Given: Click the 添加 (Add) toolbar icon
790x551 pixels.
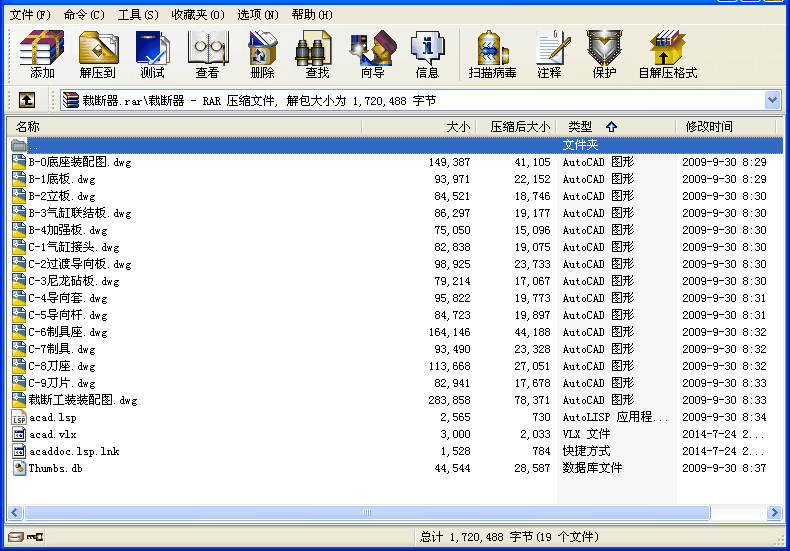Looking at the screenshot, I should coord(42,54).
